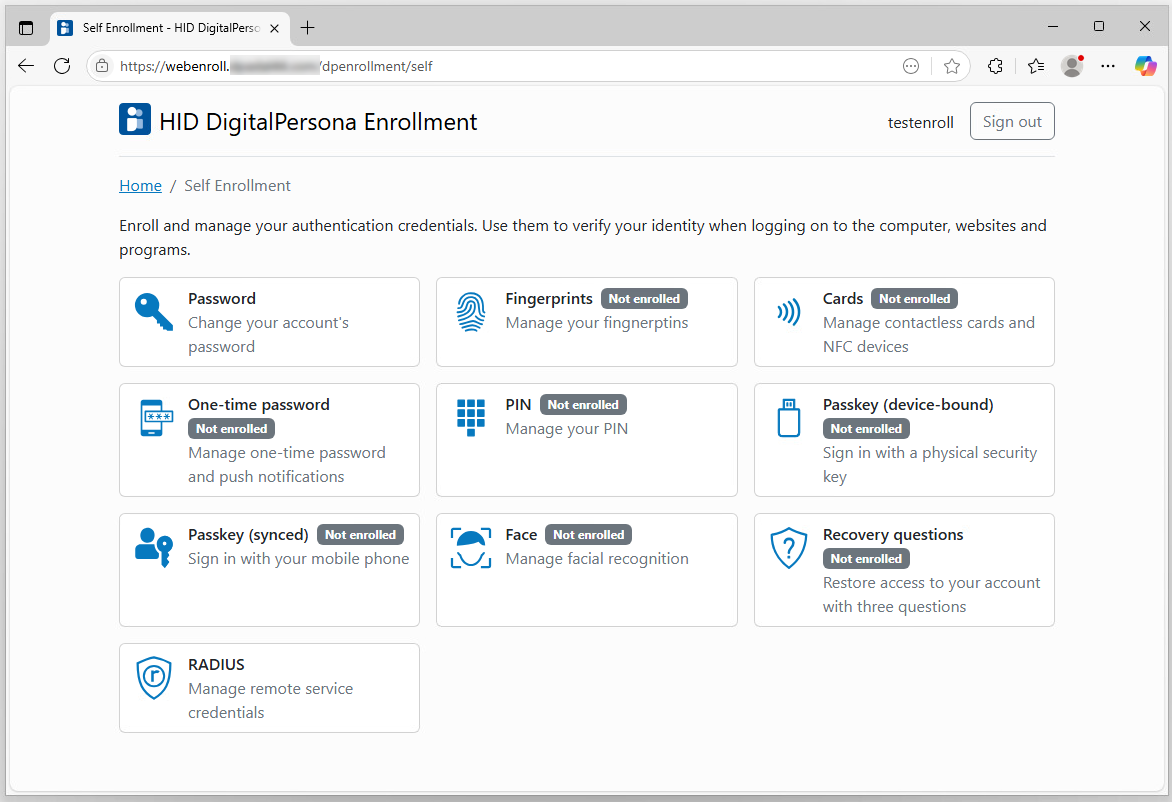This screenshot has height=802, width=1172.
Task: Open the RADIUS shield icon
Action: coord(154,678)
